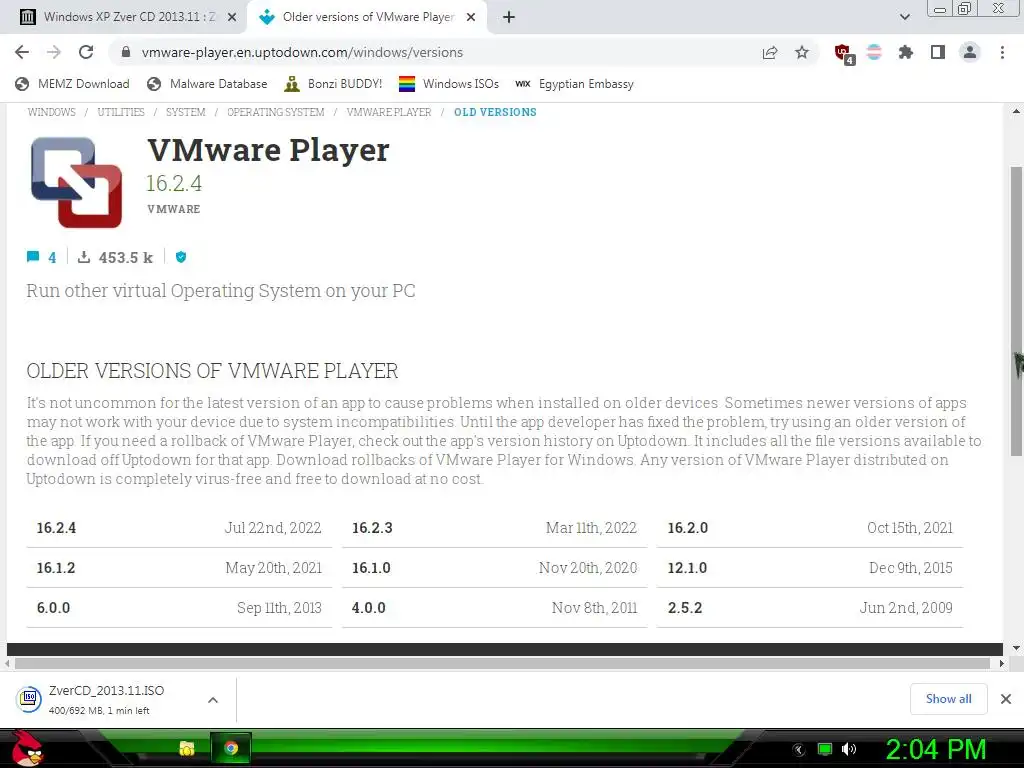The height and width of the screenshot is (768, 1024).
Task: Open the file explorer taskbar icon
Action: [x=187, y=748]
